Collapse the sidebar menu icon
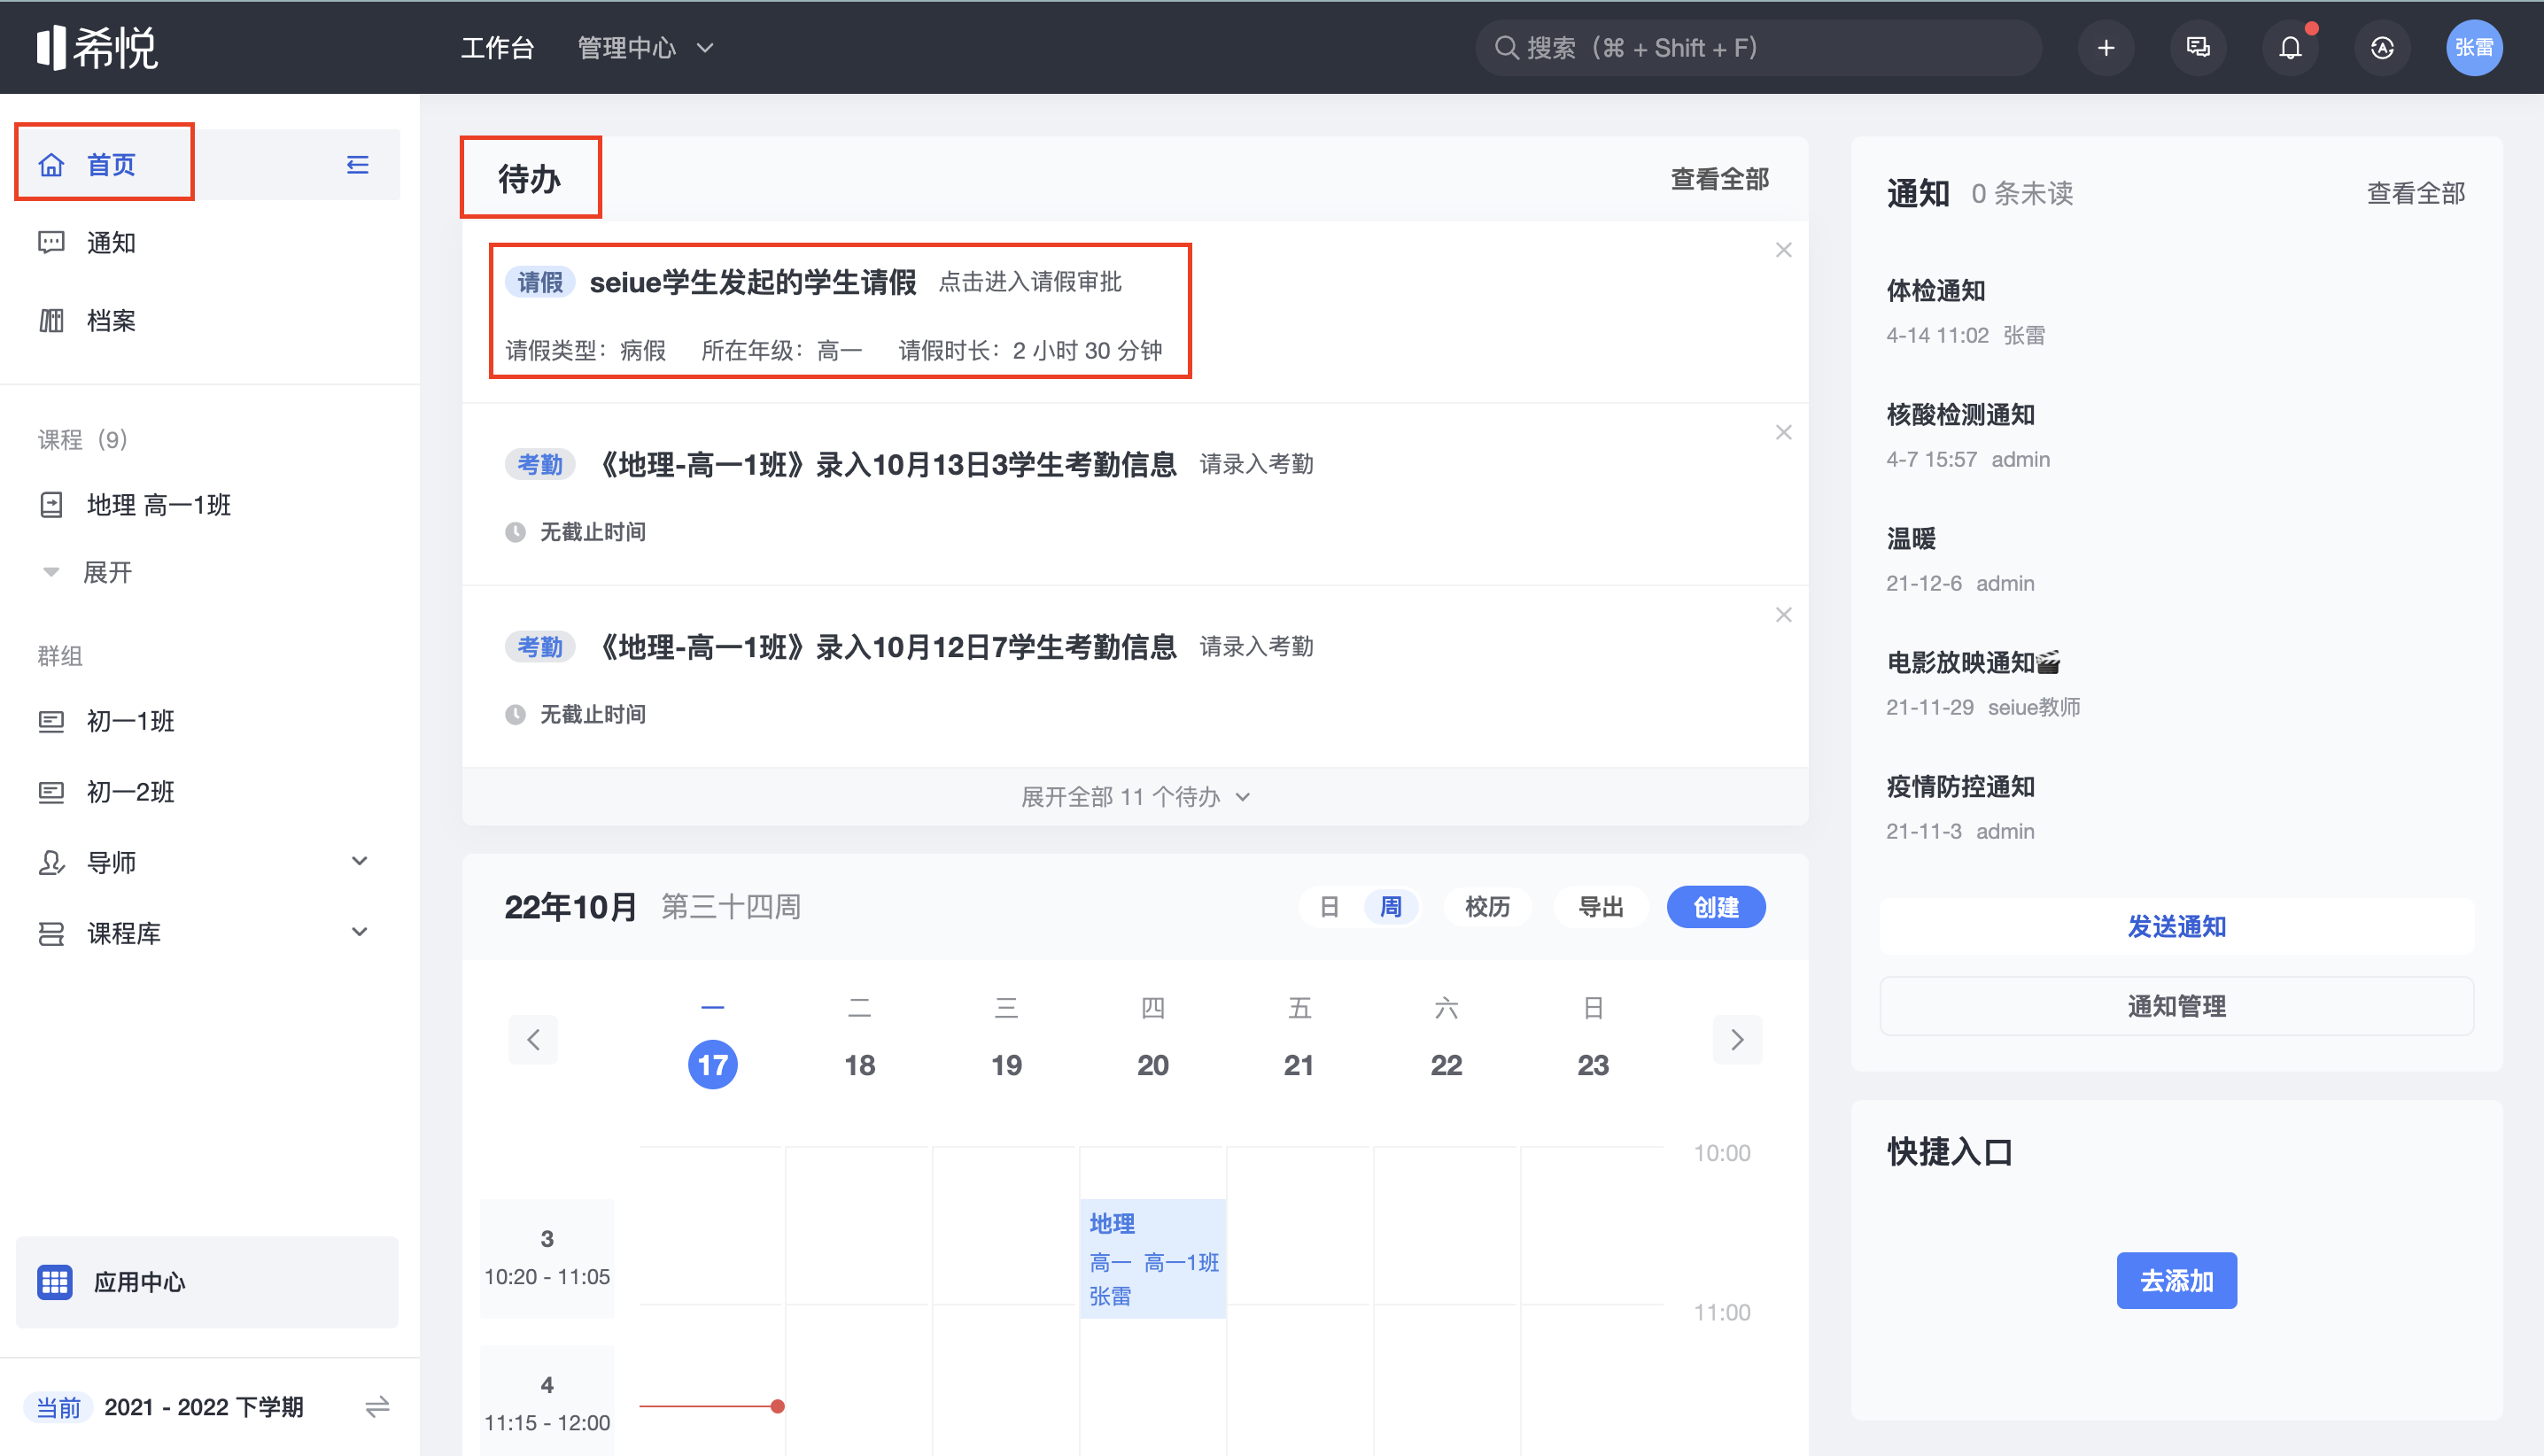 click(357, 165)
